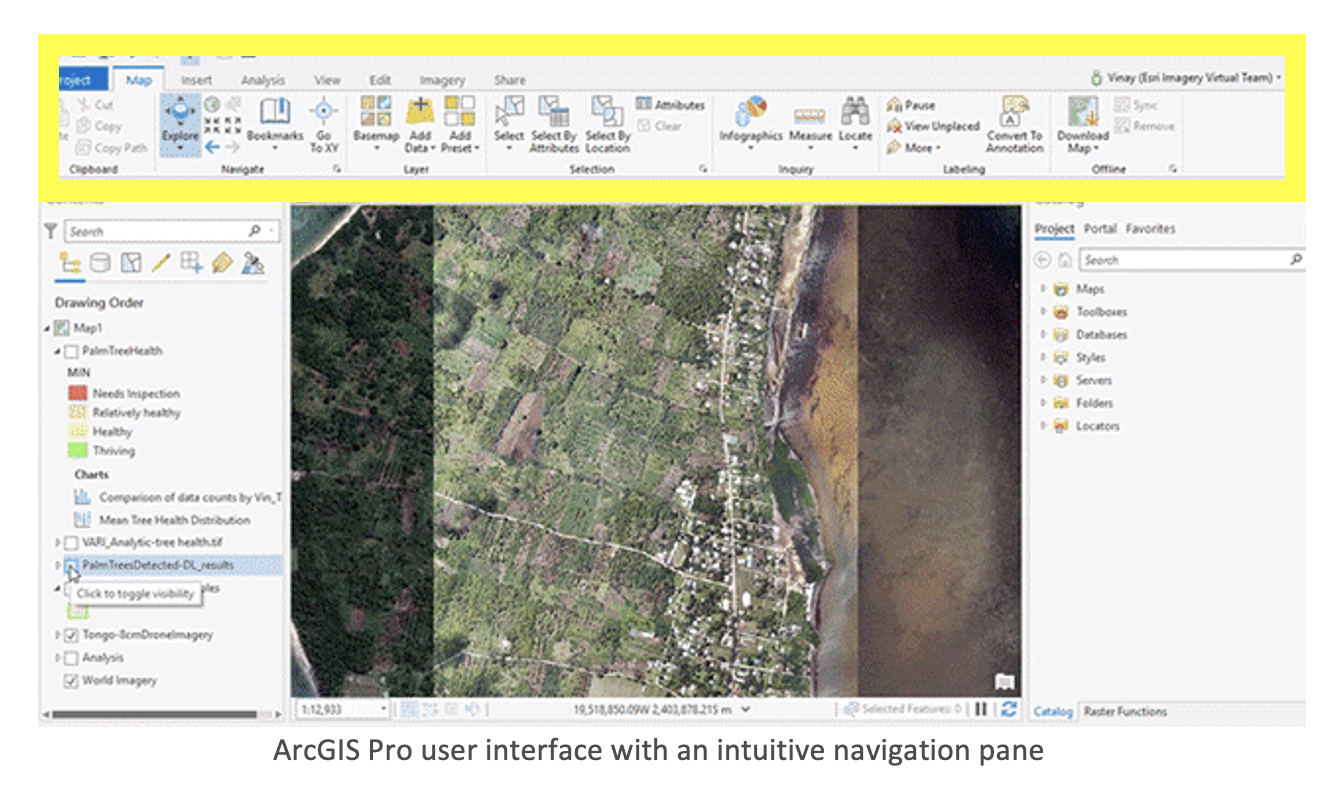This screenshot has height=786, width=1340.
Task: Expand the Tongo-8cmDroneImagery layer
Action: click(58, 635)
